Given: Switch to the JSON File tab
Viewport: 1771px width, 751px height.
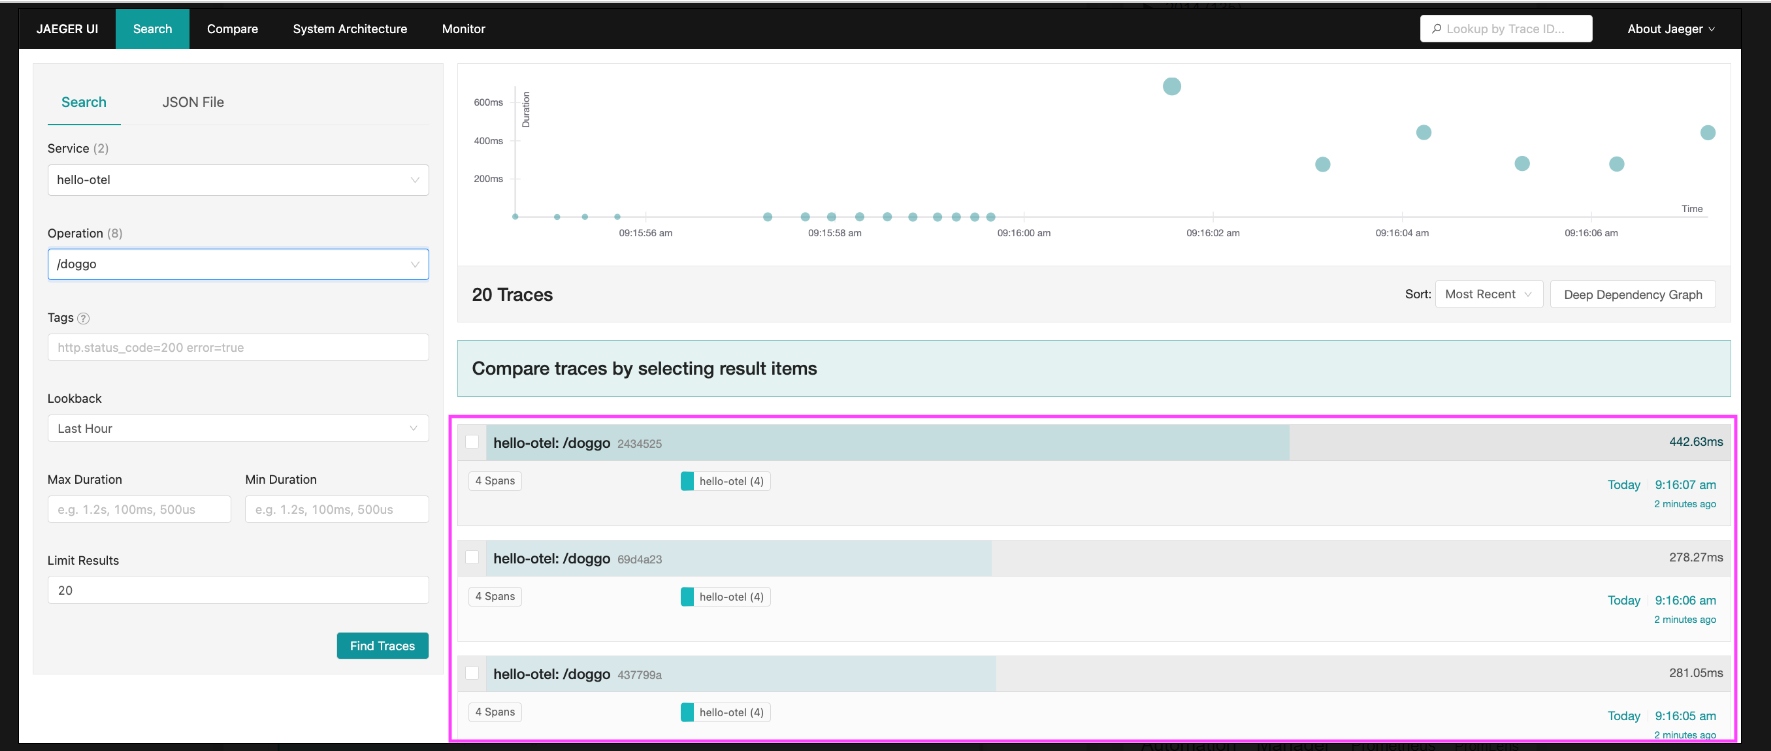Looking at the screenshot, I should click(193, 102).
